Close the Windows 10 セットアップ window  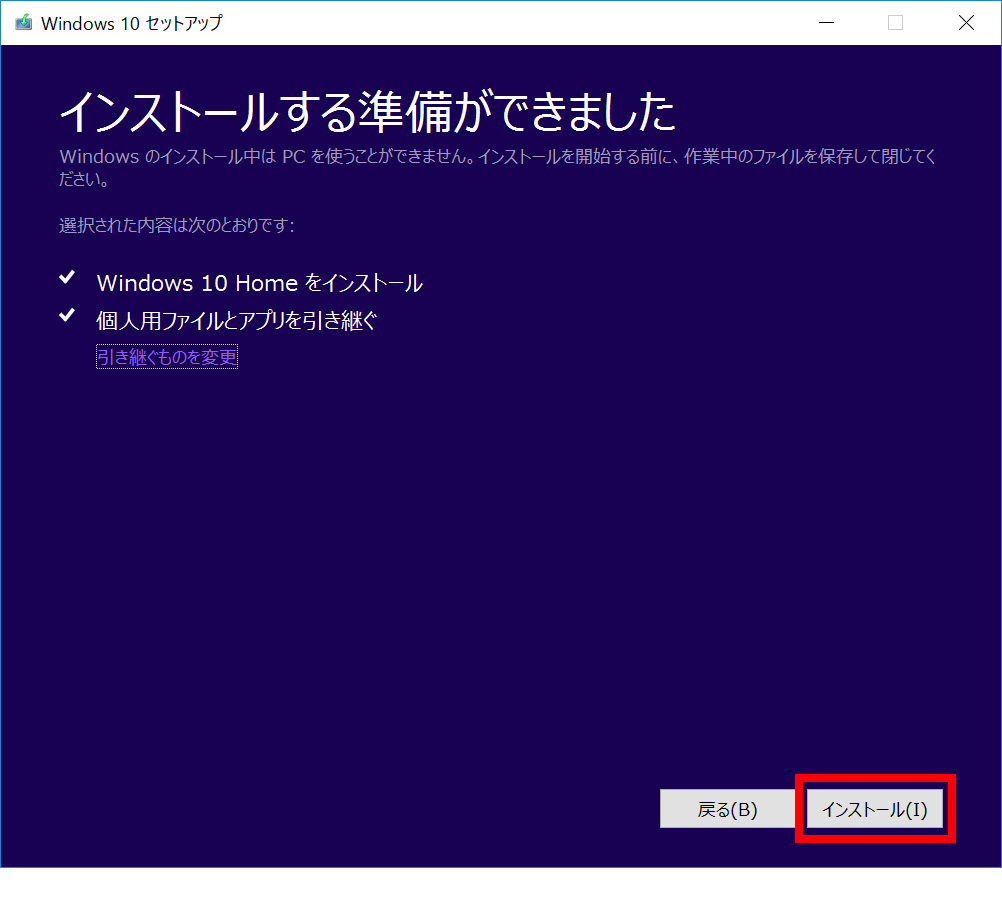[966, 23]
